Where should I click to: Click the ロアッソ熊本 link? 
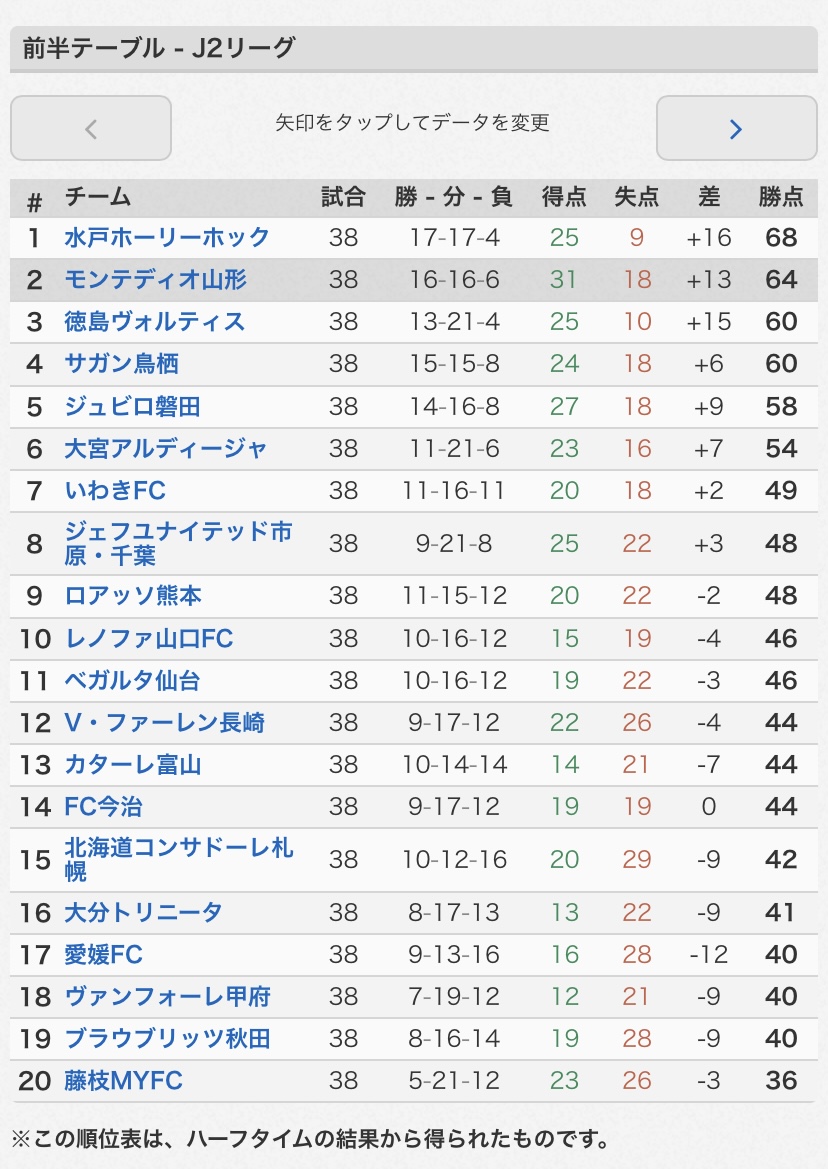pos(133,596)
